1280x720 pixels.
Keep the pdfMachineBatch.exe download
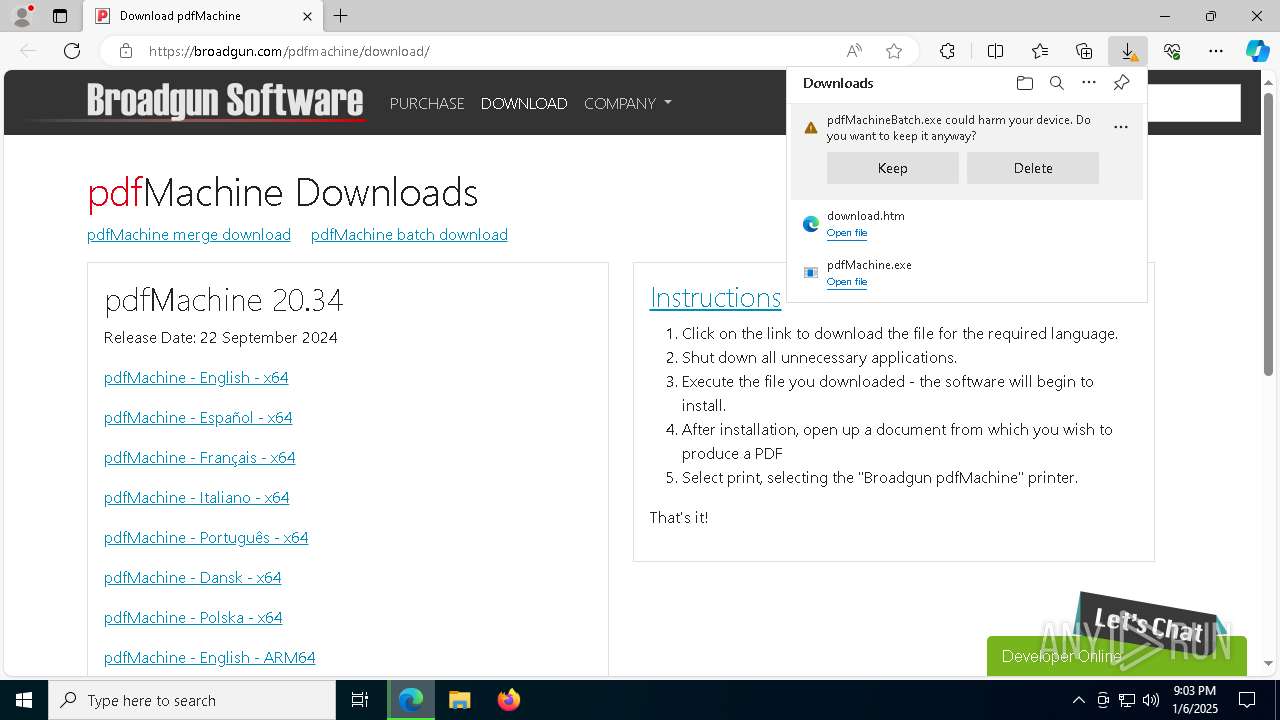(x=892, y=168)
